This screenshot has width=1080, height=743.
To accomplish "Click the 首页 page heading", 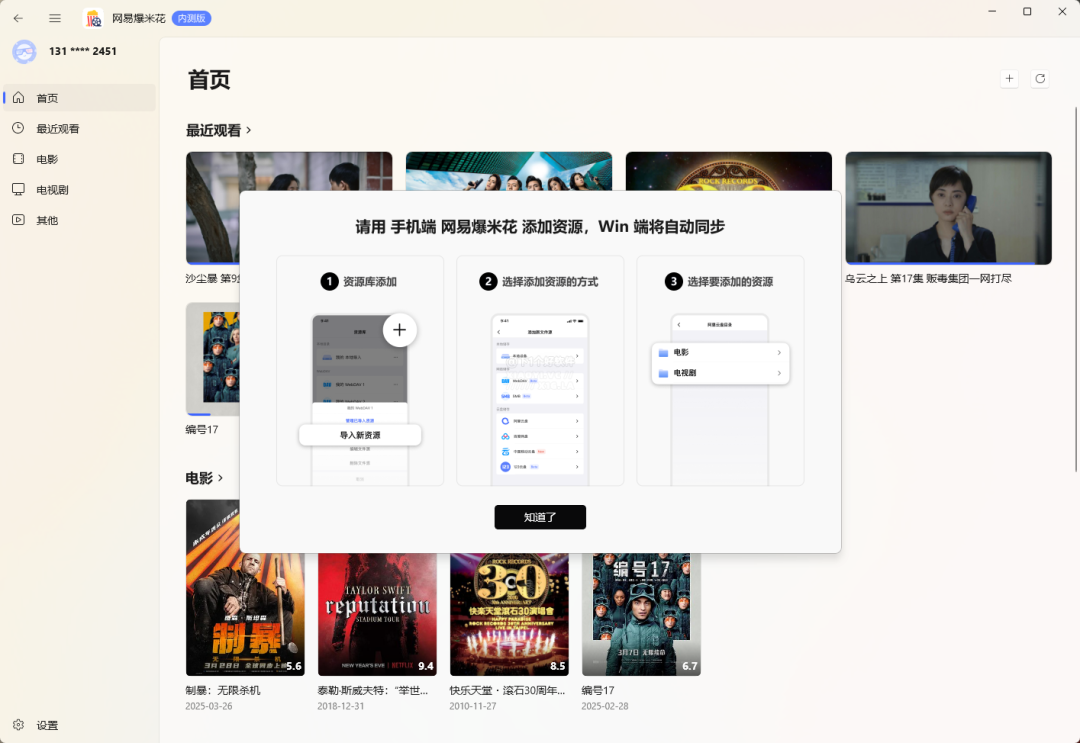I will tap(209, 80).
